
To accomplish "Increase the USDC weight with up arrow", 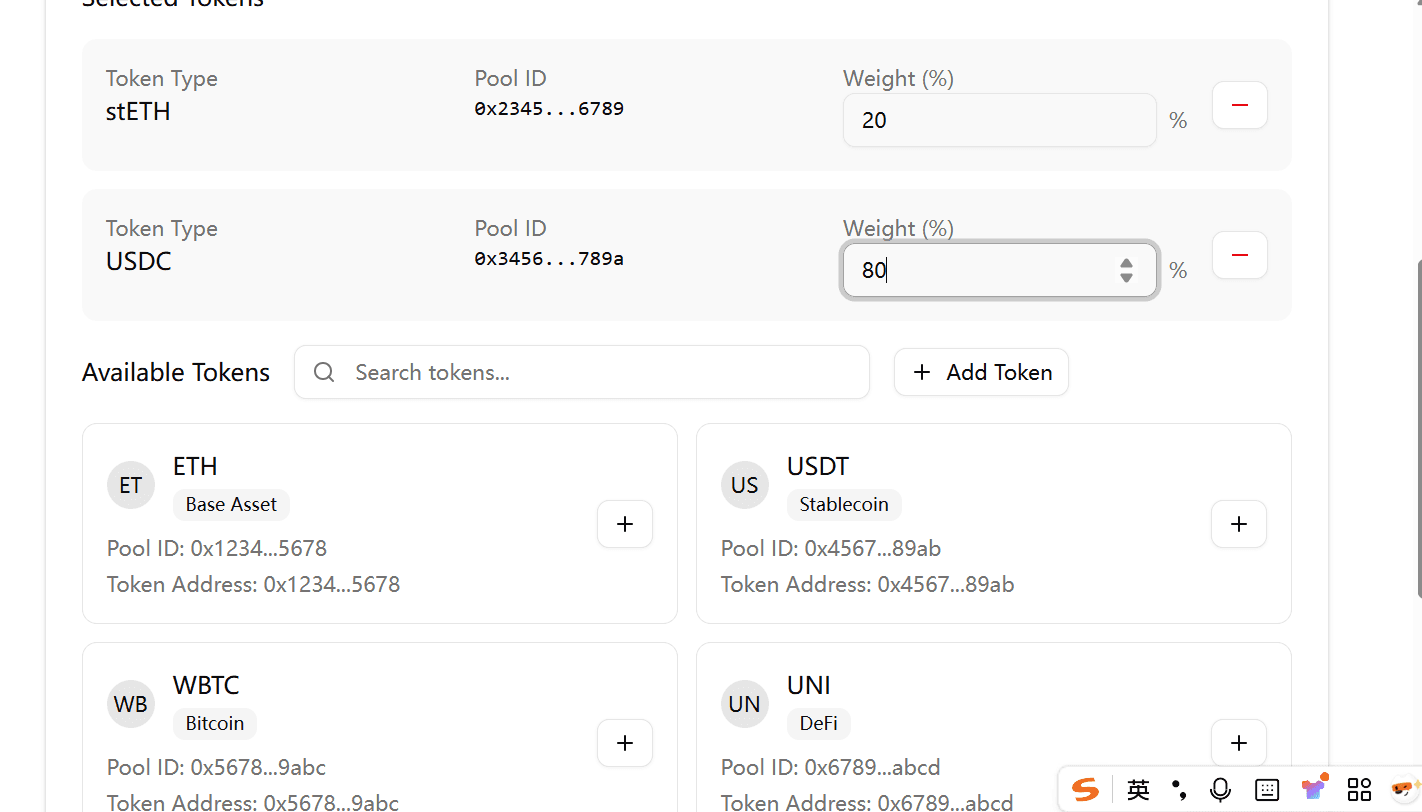I will tap(1126, 263).
